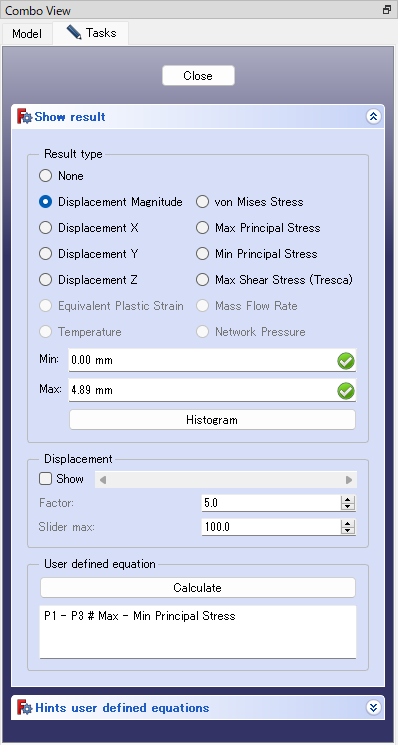Choose Displacement Z result type
The width and height of the screenshot is (398, 745).
coord(46,280)
